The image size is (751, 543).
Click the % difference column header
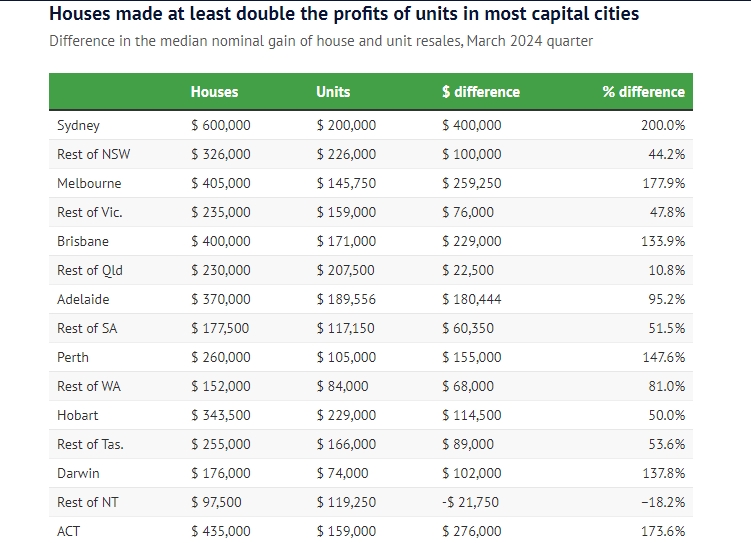click(643, 92)
